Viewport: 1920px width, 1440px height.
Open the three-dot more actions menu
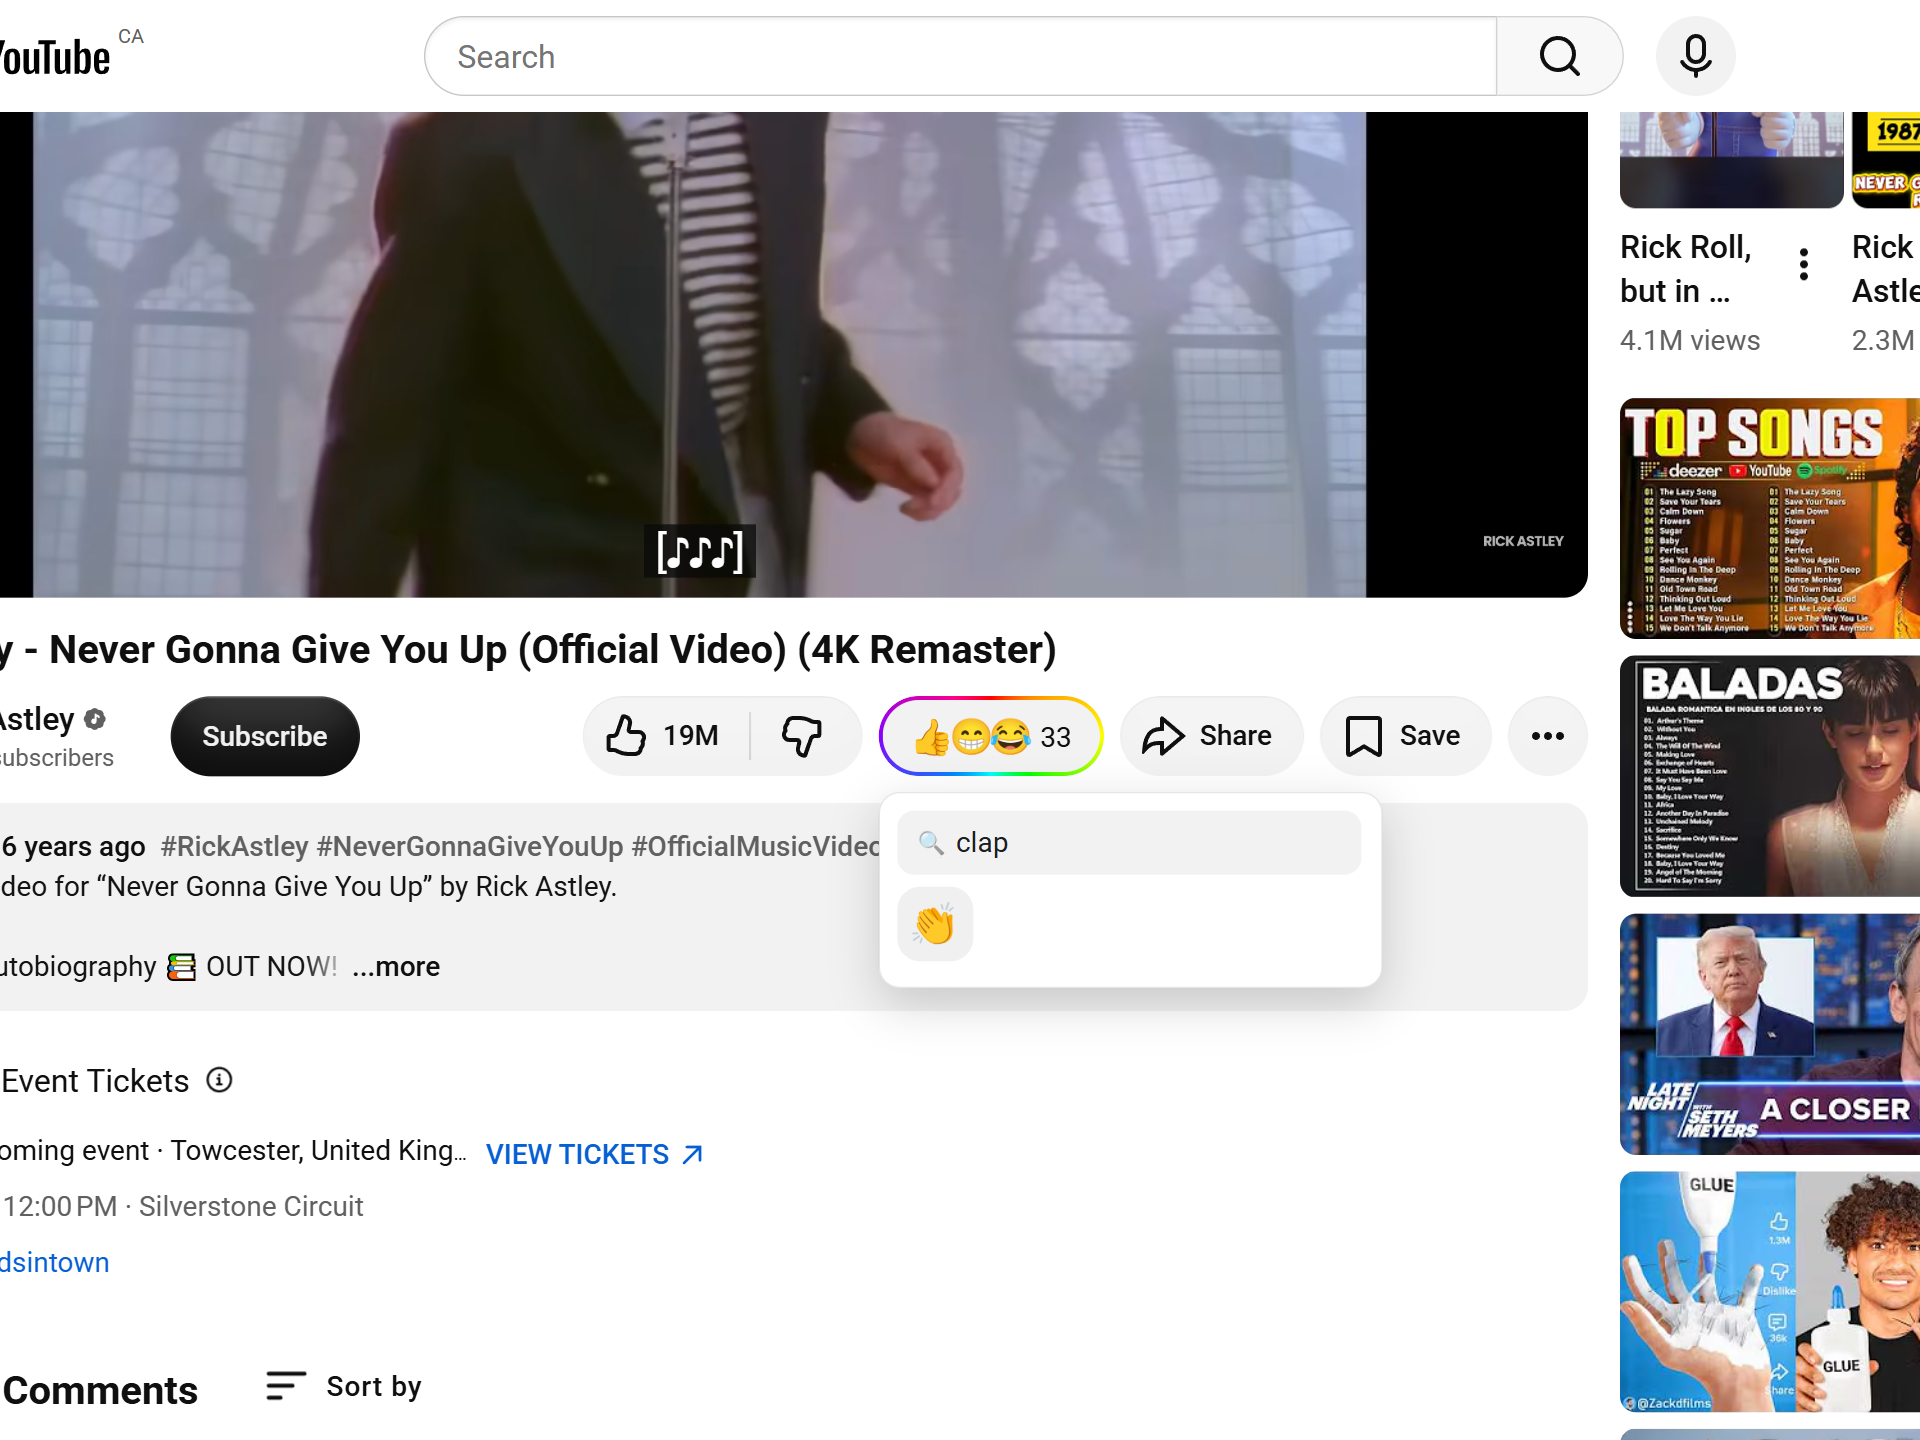tap(1547, 736)
